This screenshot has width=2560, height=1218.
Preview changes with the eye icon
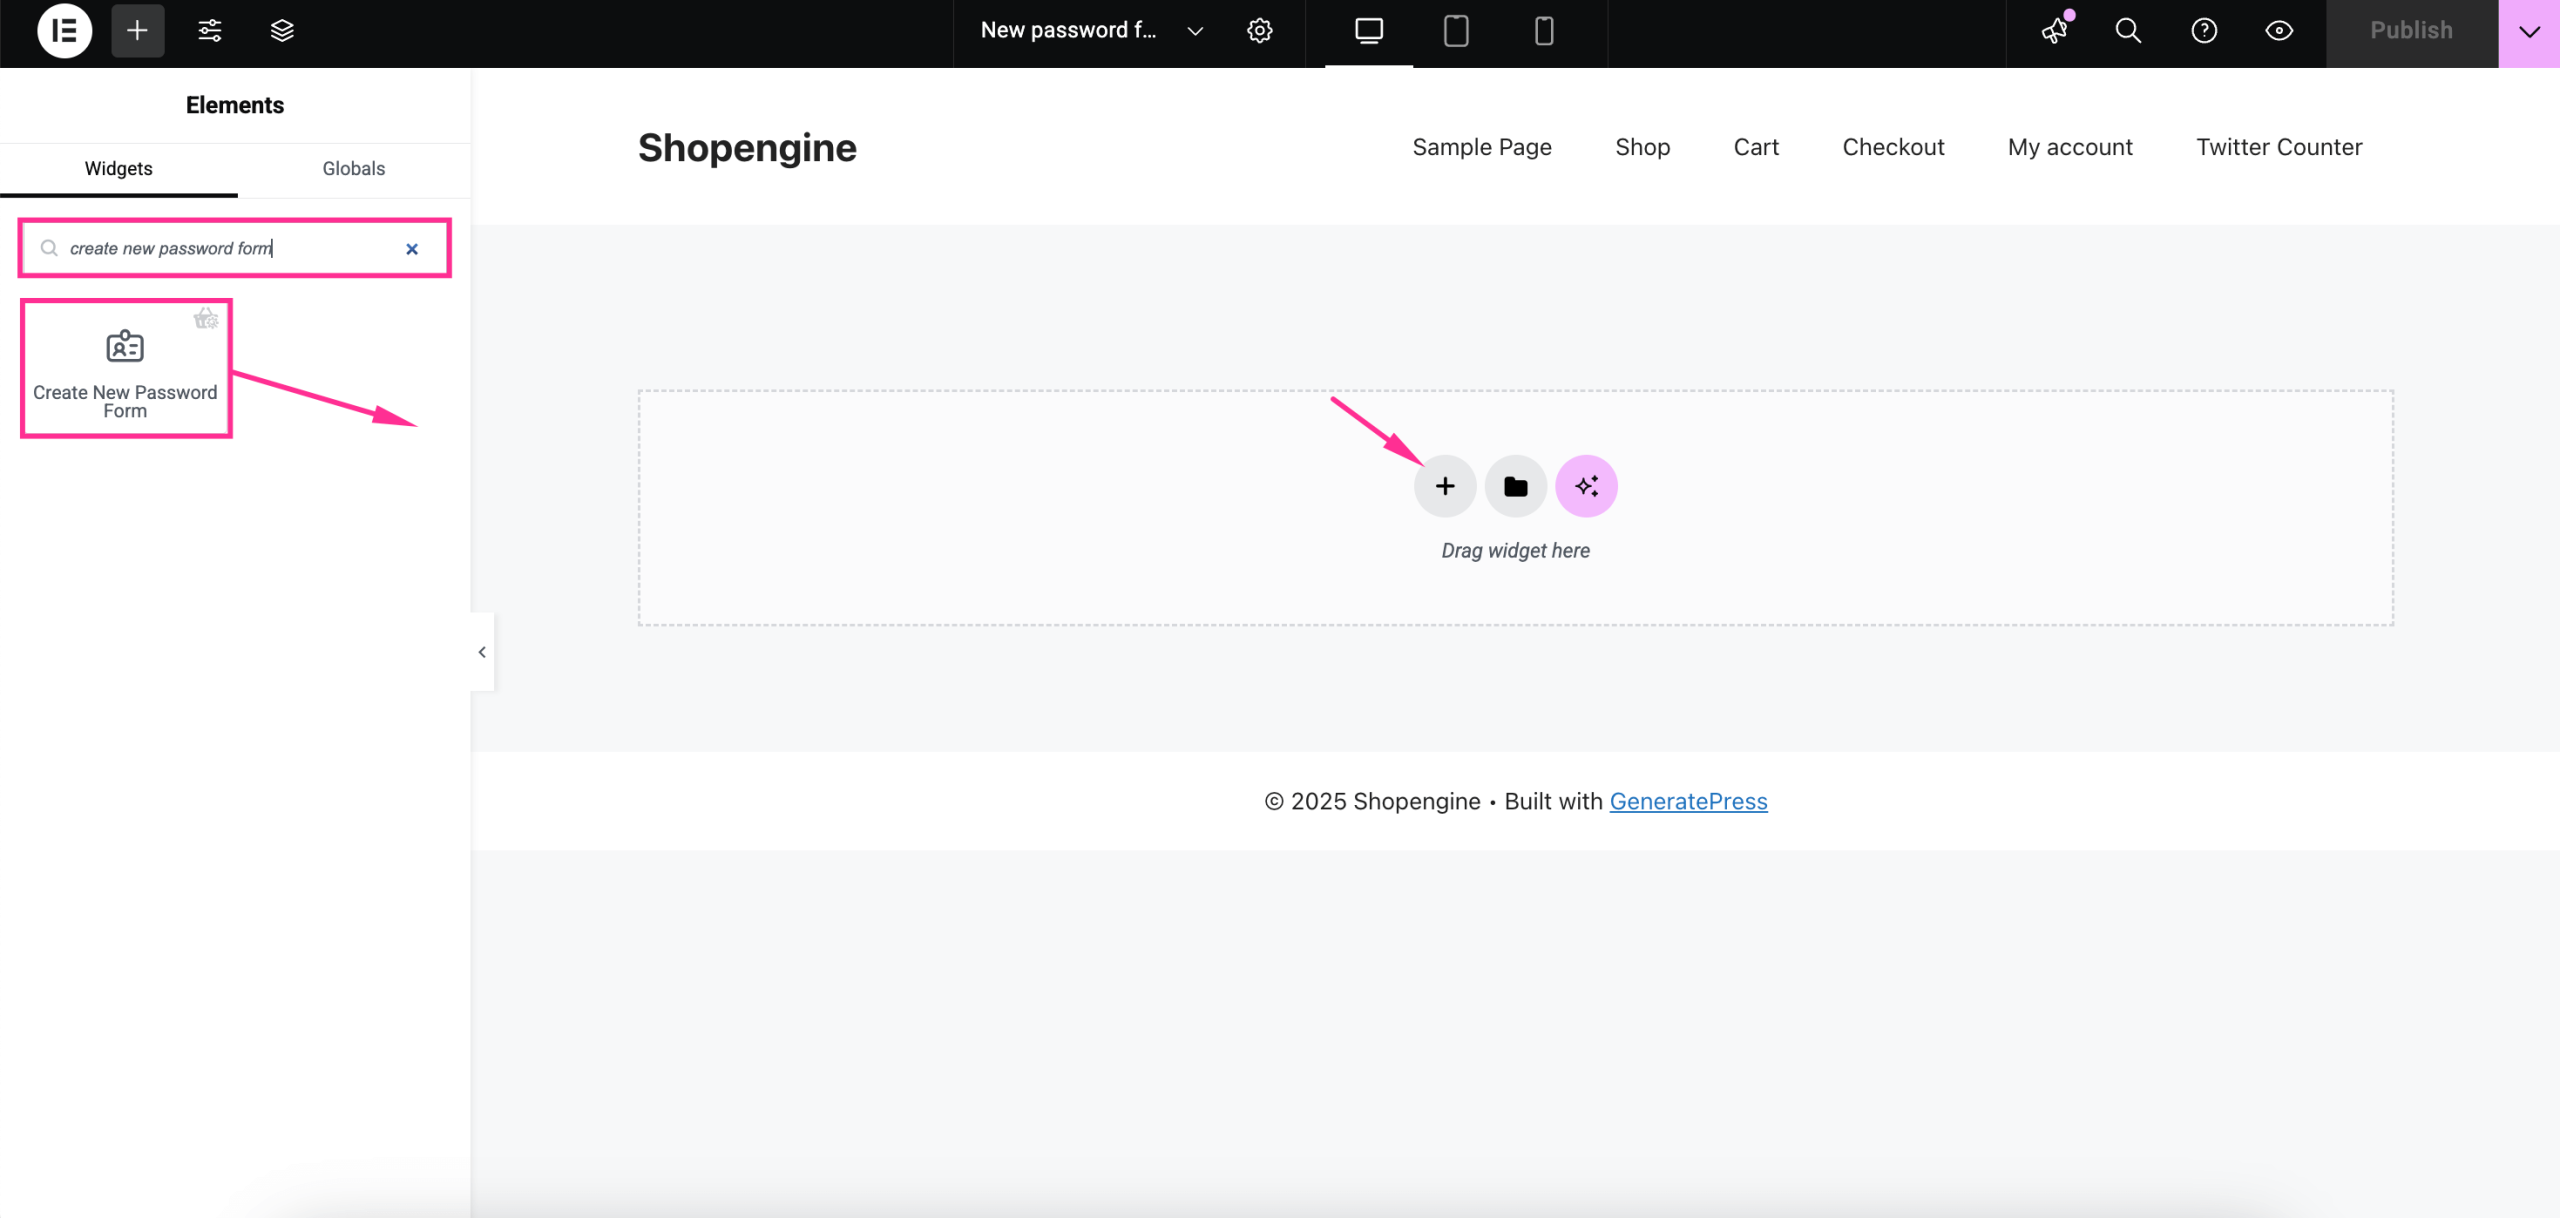tap(2279, 31)
